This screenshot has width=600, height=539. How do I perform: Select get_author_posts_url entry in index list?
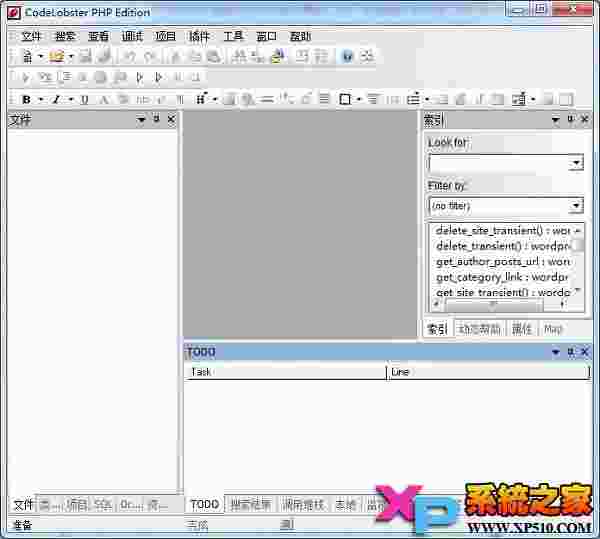[x=502, y=262]
